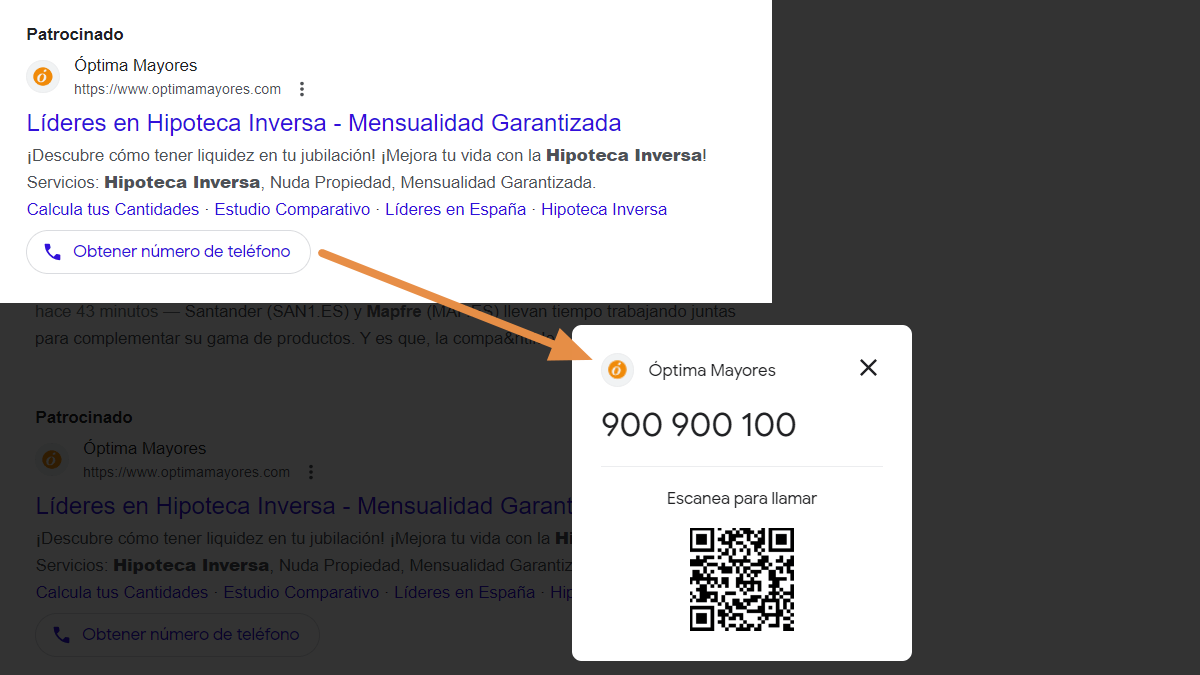Open the three-dot ad options for the second ad
Screen dimensions: 1200x675
click(311, 471)
